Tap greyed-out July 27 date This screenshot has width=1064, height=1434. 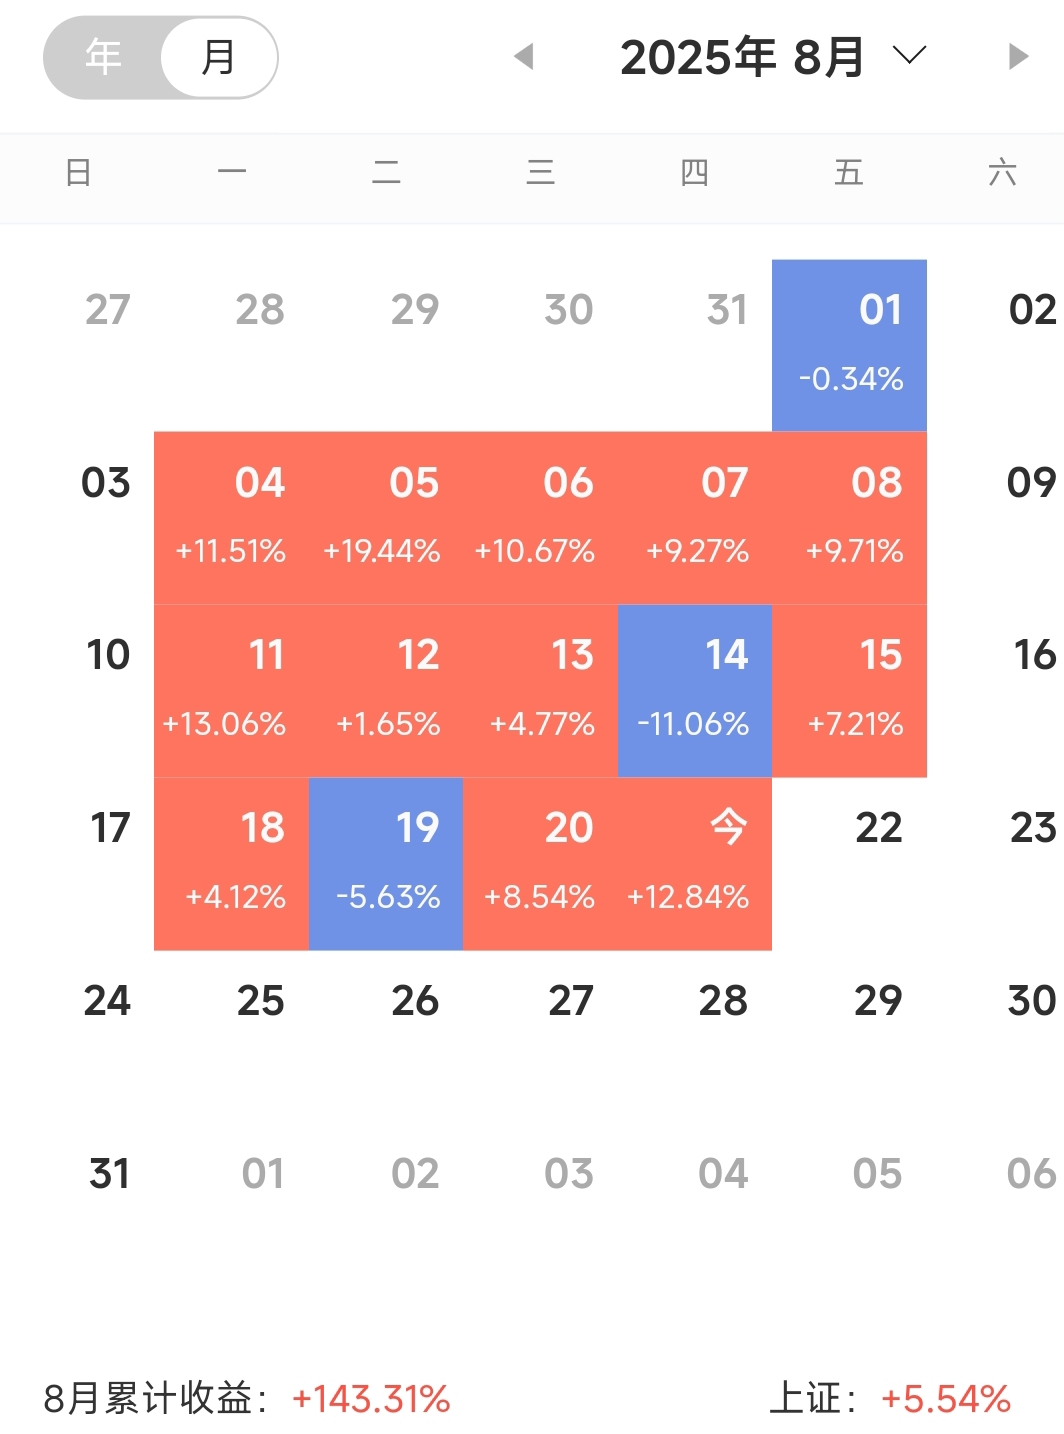point(108,309)
